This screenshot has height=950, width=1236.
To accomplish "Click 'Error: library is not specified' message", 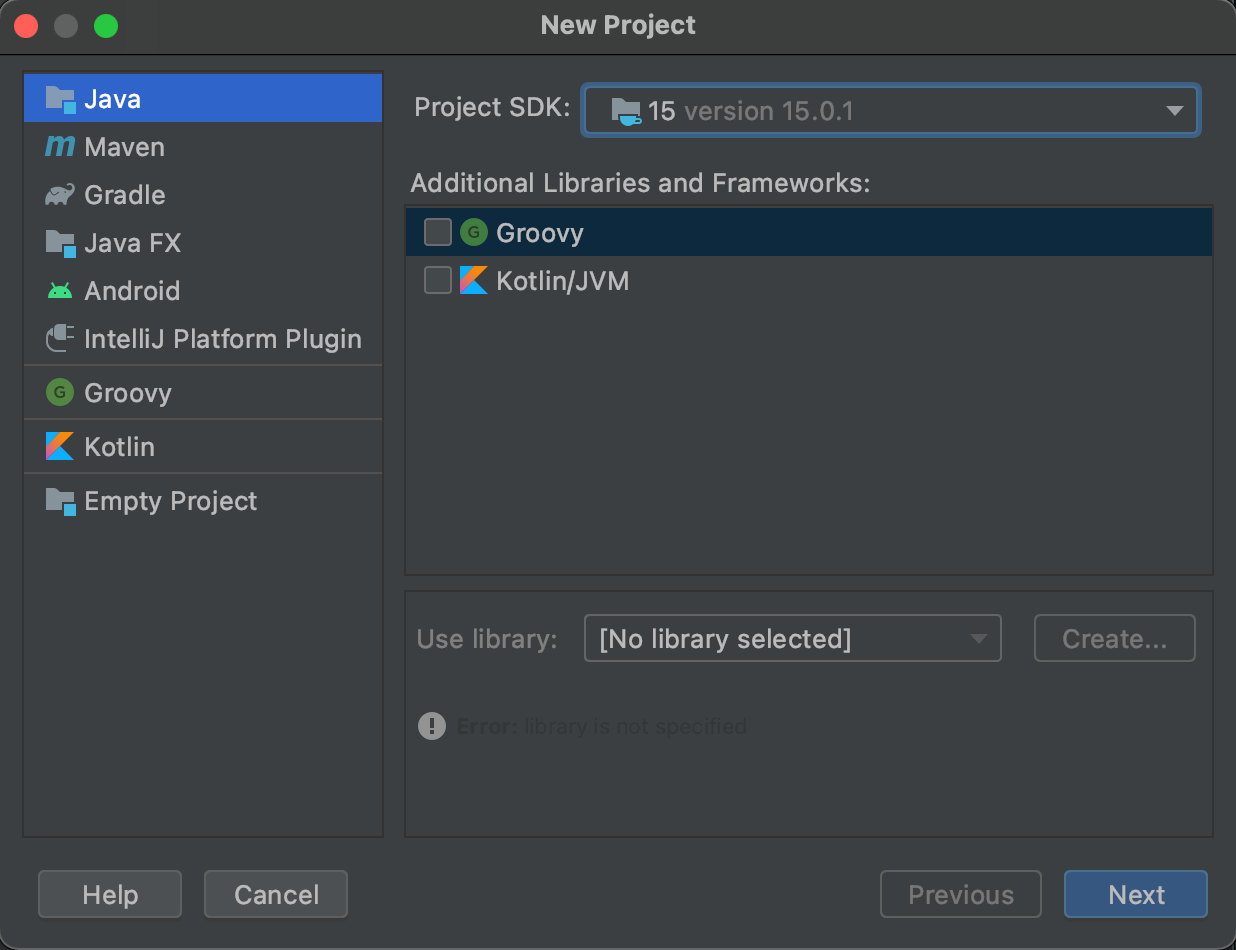I will (x=601, y=726).
